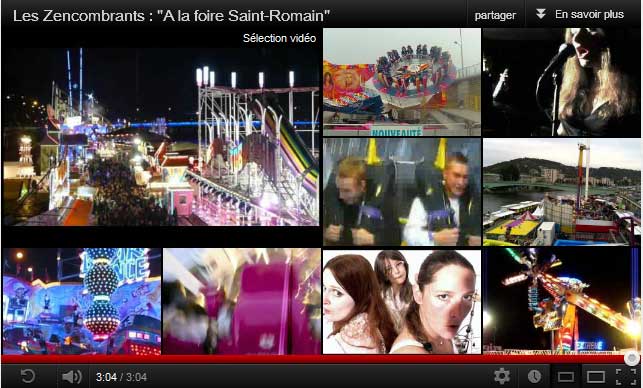Open the settings gear menu
The height and width of the screenshot is (388, 643).
502,376
